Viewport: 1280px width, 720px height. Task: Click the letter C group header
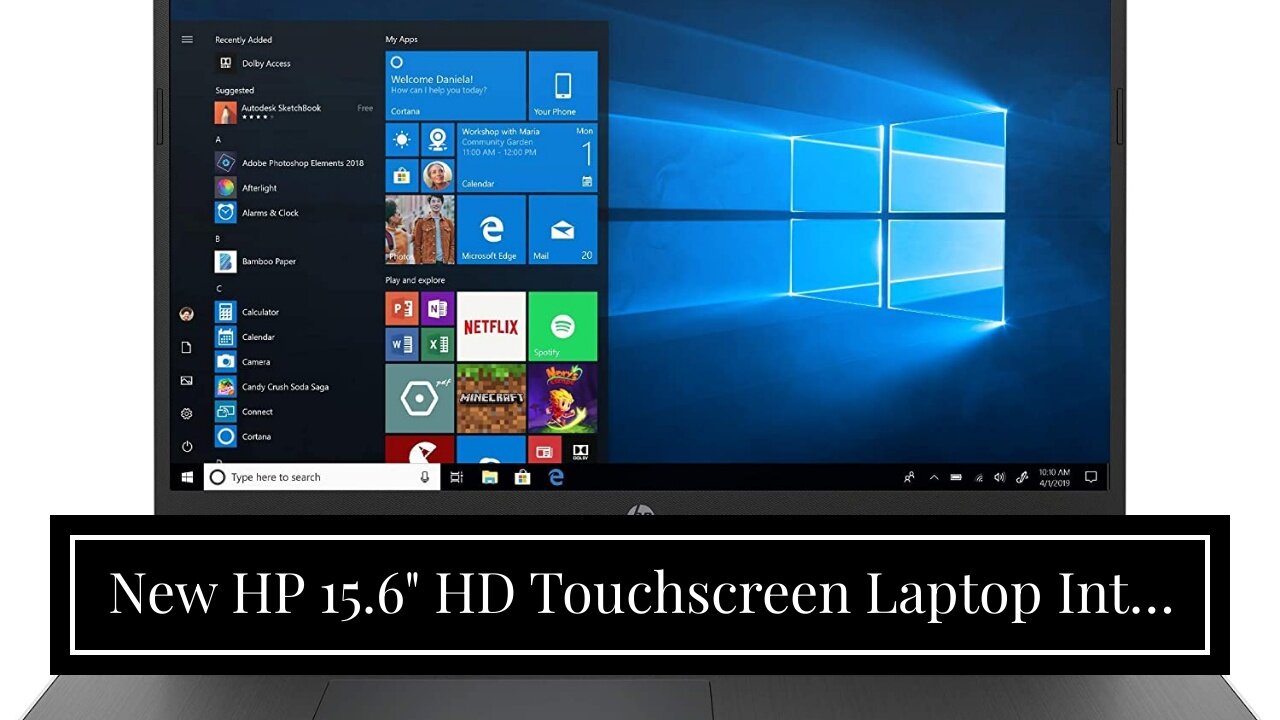coord(218,289)
